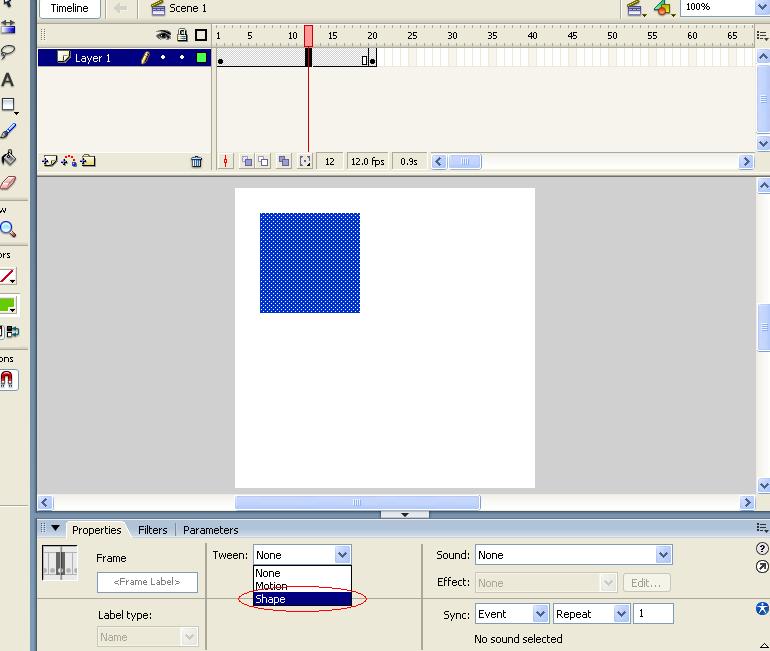Toggle Layer 1 green outline square
770x651 pixels.
click(201, 57)
